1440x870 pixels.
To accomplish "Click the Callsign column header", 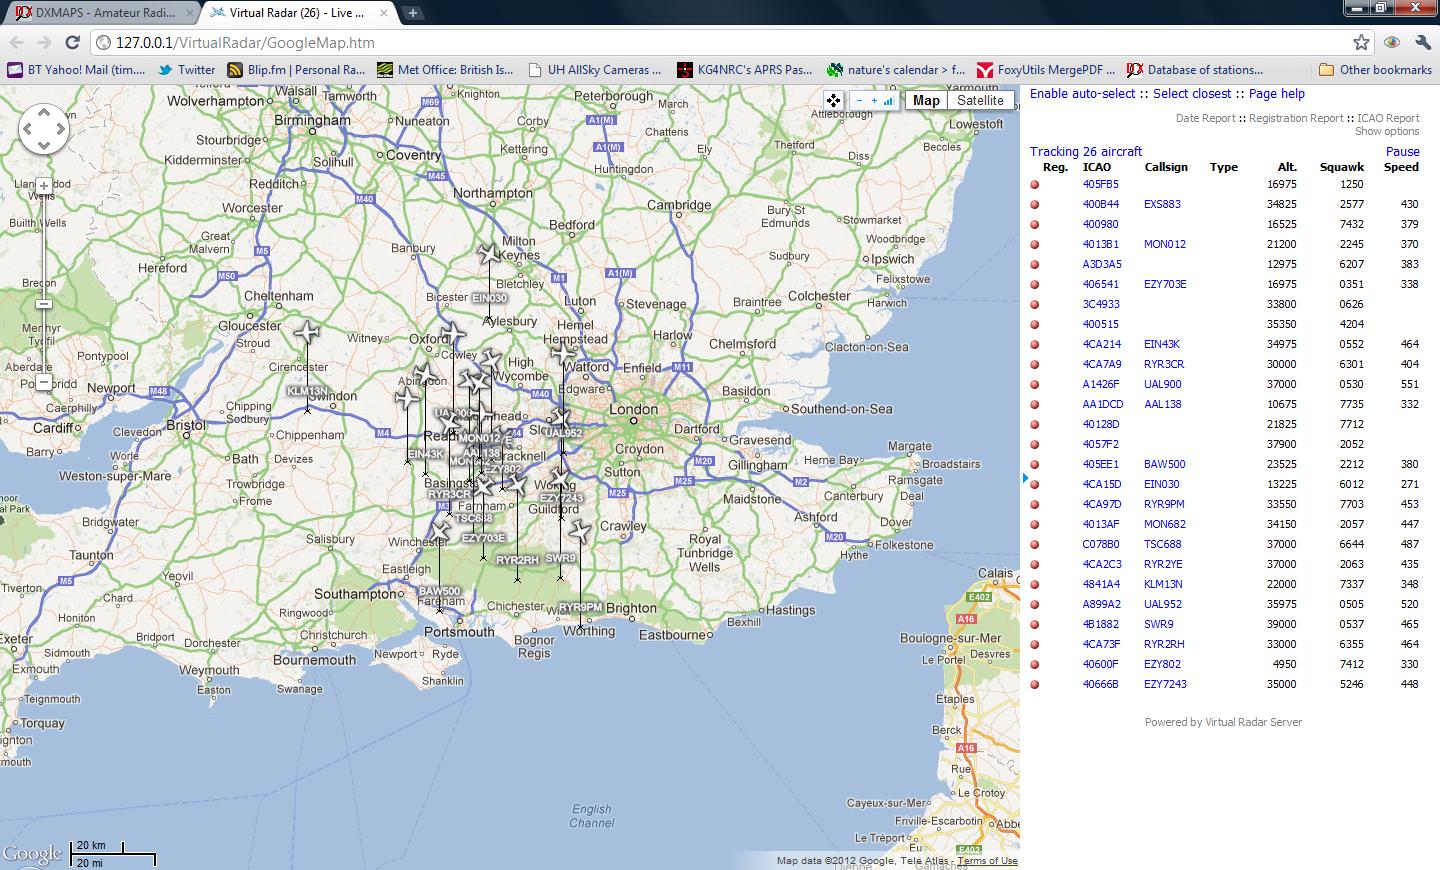I will click(1166, 167).
